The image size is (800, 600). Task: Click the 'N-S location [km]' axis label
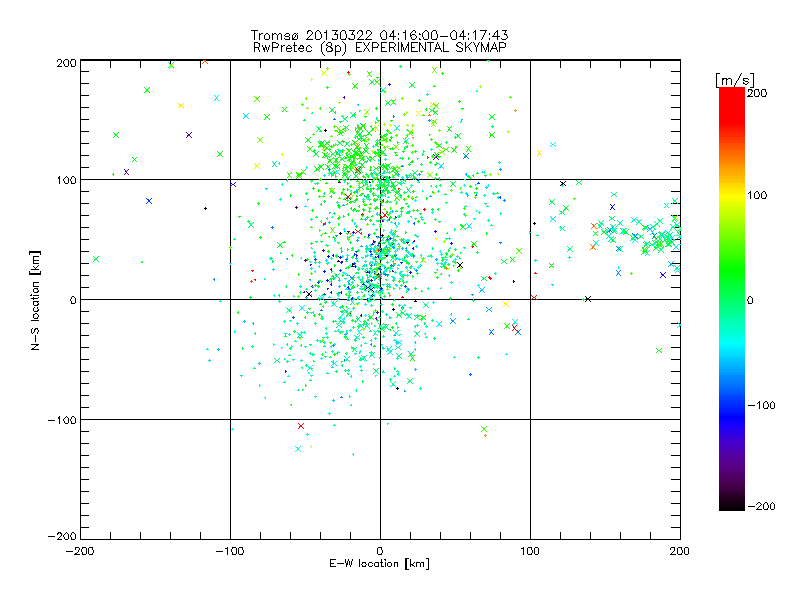point(35,300)
